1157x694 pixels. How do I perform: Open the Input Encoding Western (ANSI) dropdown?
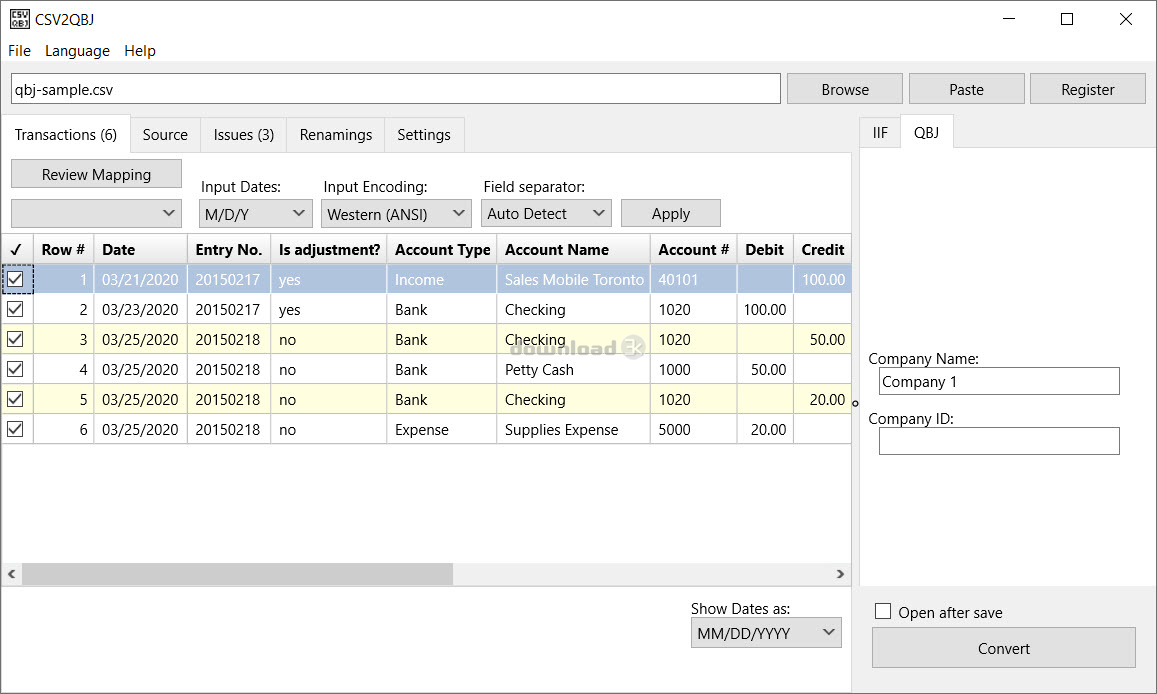click(396, 214)
